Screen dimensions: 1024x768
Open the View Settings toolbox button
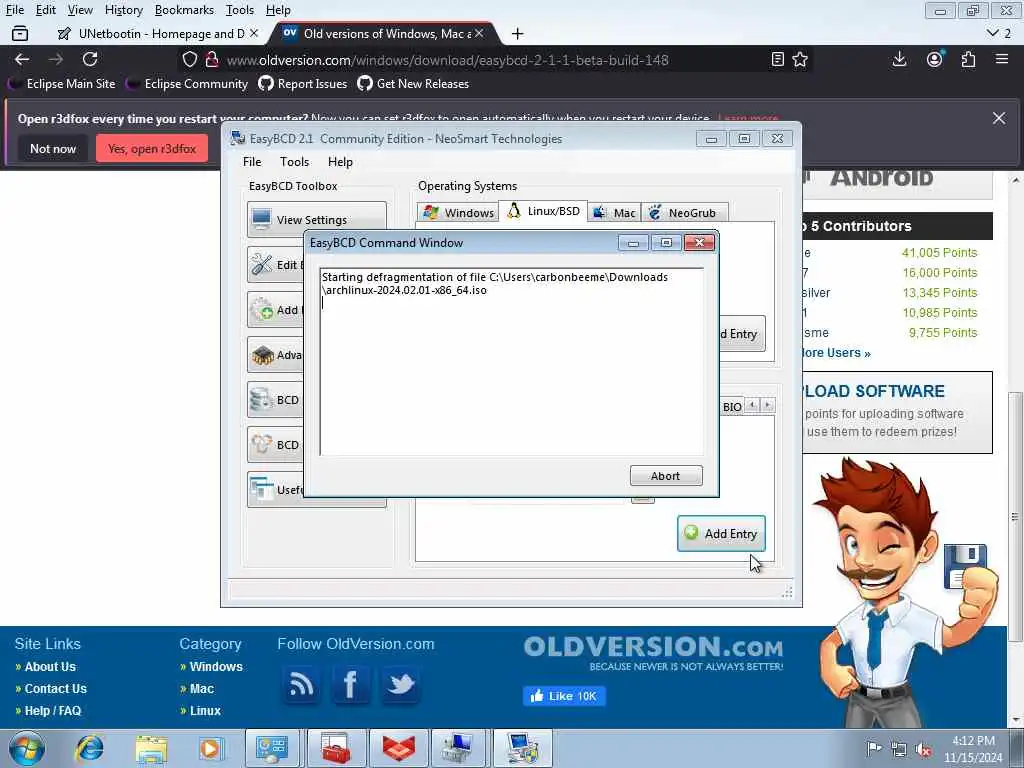click(317, 219)
